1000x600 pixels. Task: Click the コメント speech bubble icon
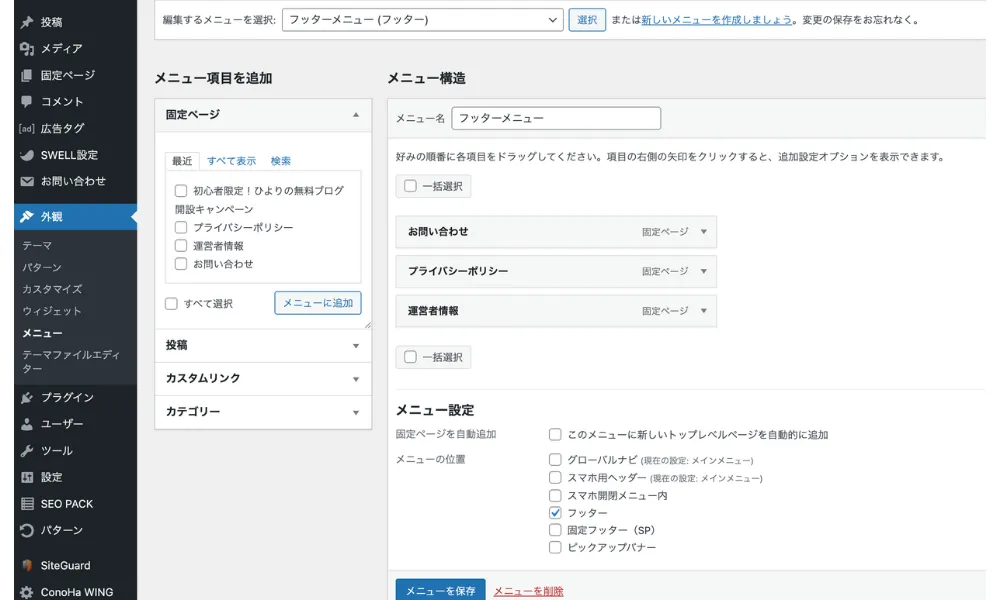[x=27, y=101]
